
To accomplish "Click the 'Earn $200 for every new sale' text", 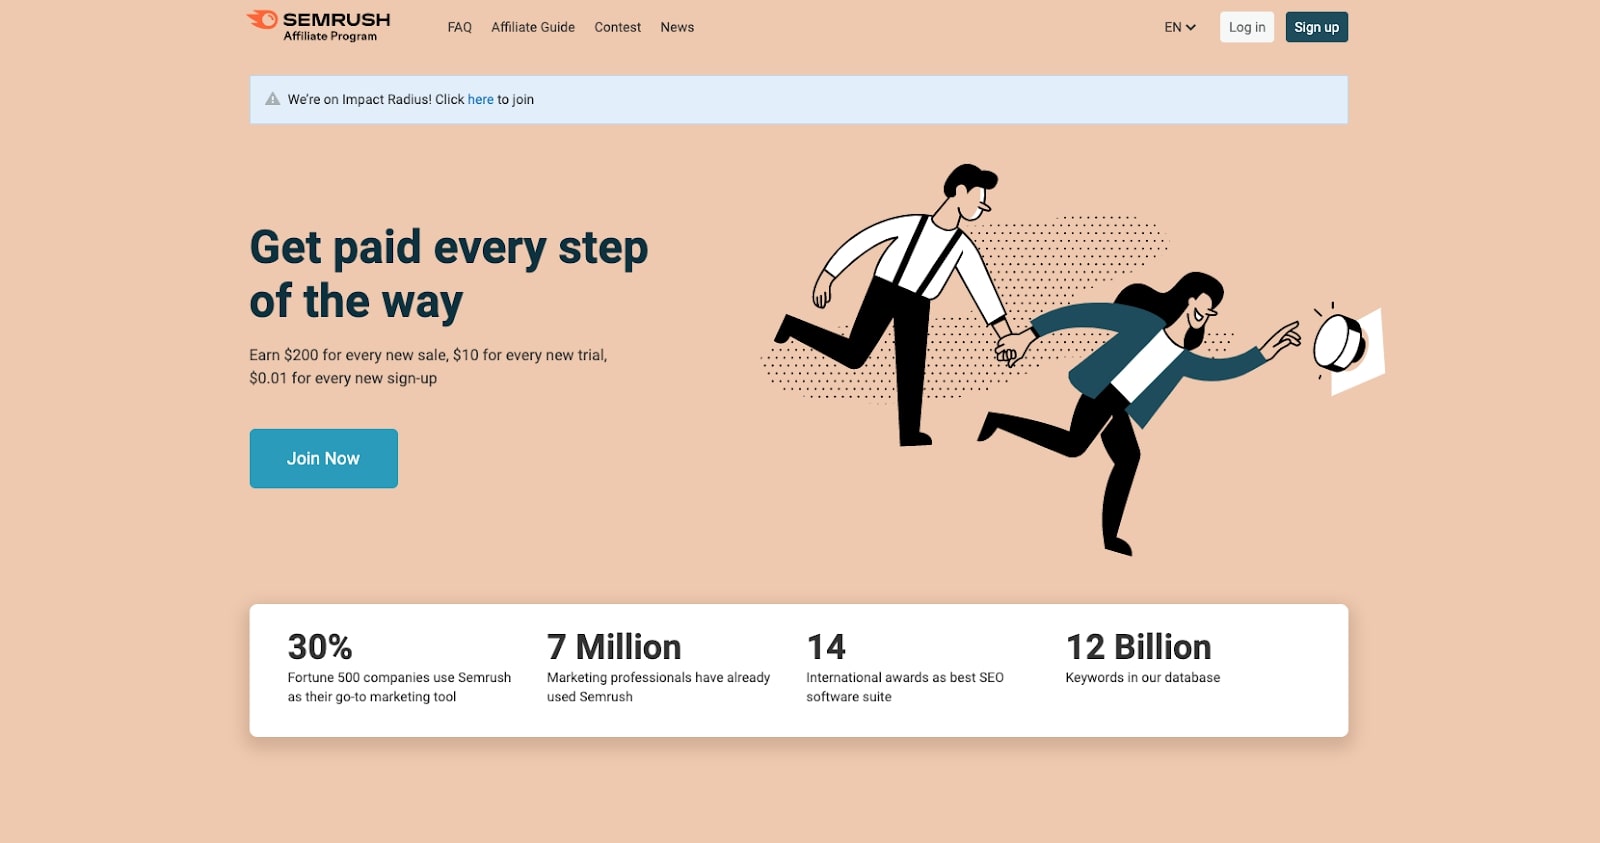I will [348, 355].
